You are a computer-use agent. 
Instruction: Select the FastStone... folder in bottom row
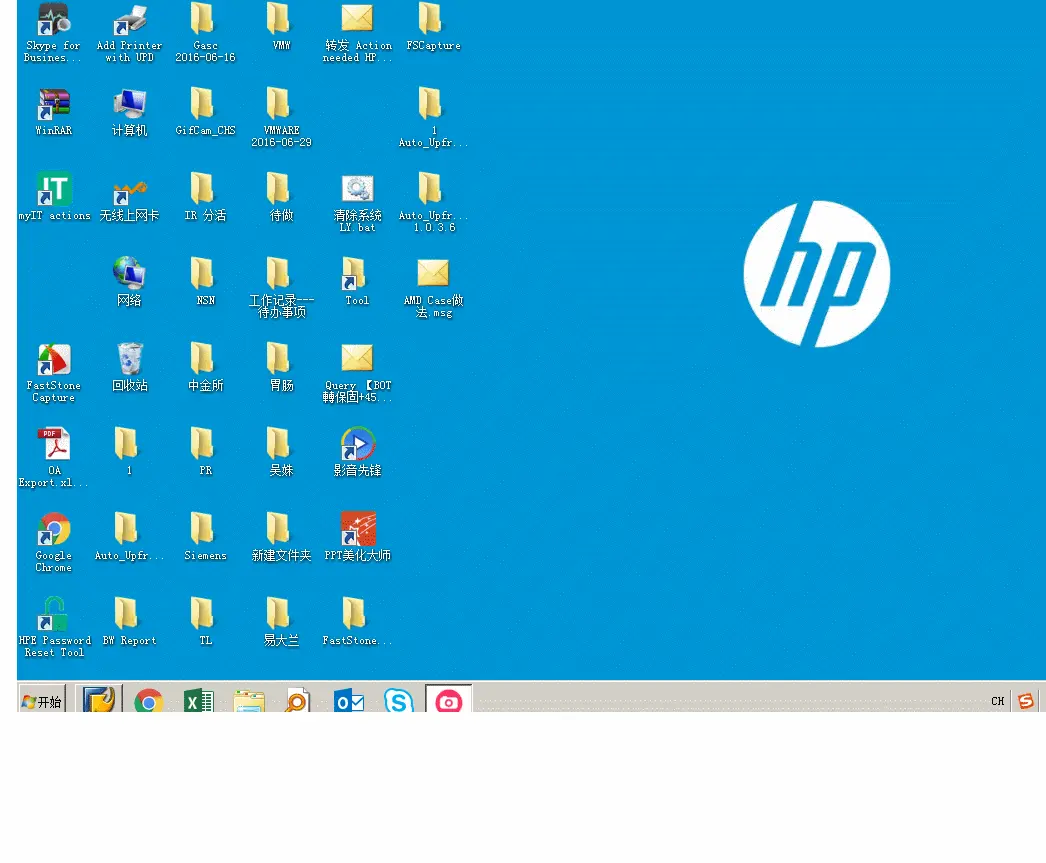tap(357, 622)
